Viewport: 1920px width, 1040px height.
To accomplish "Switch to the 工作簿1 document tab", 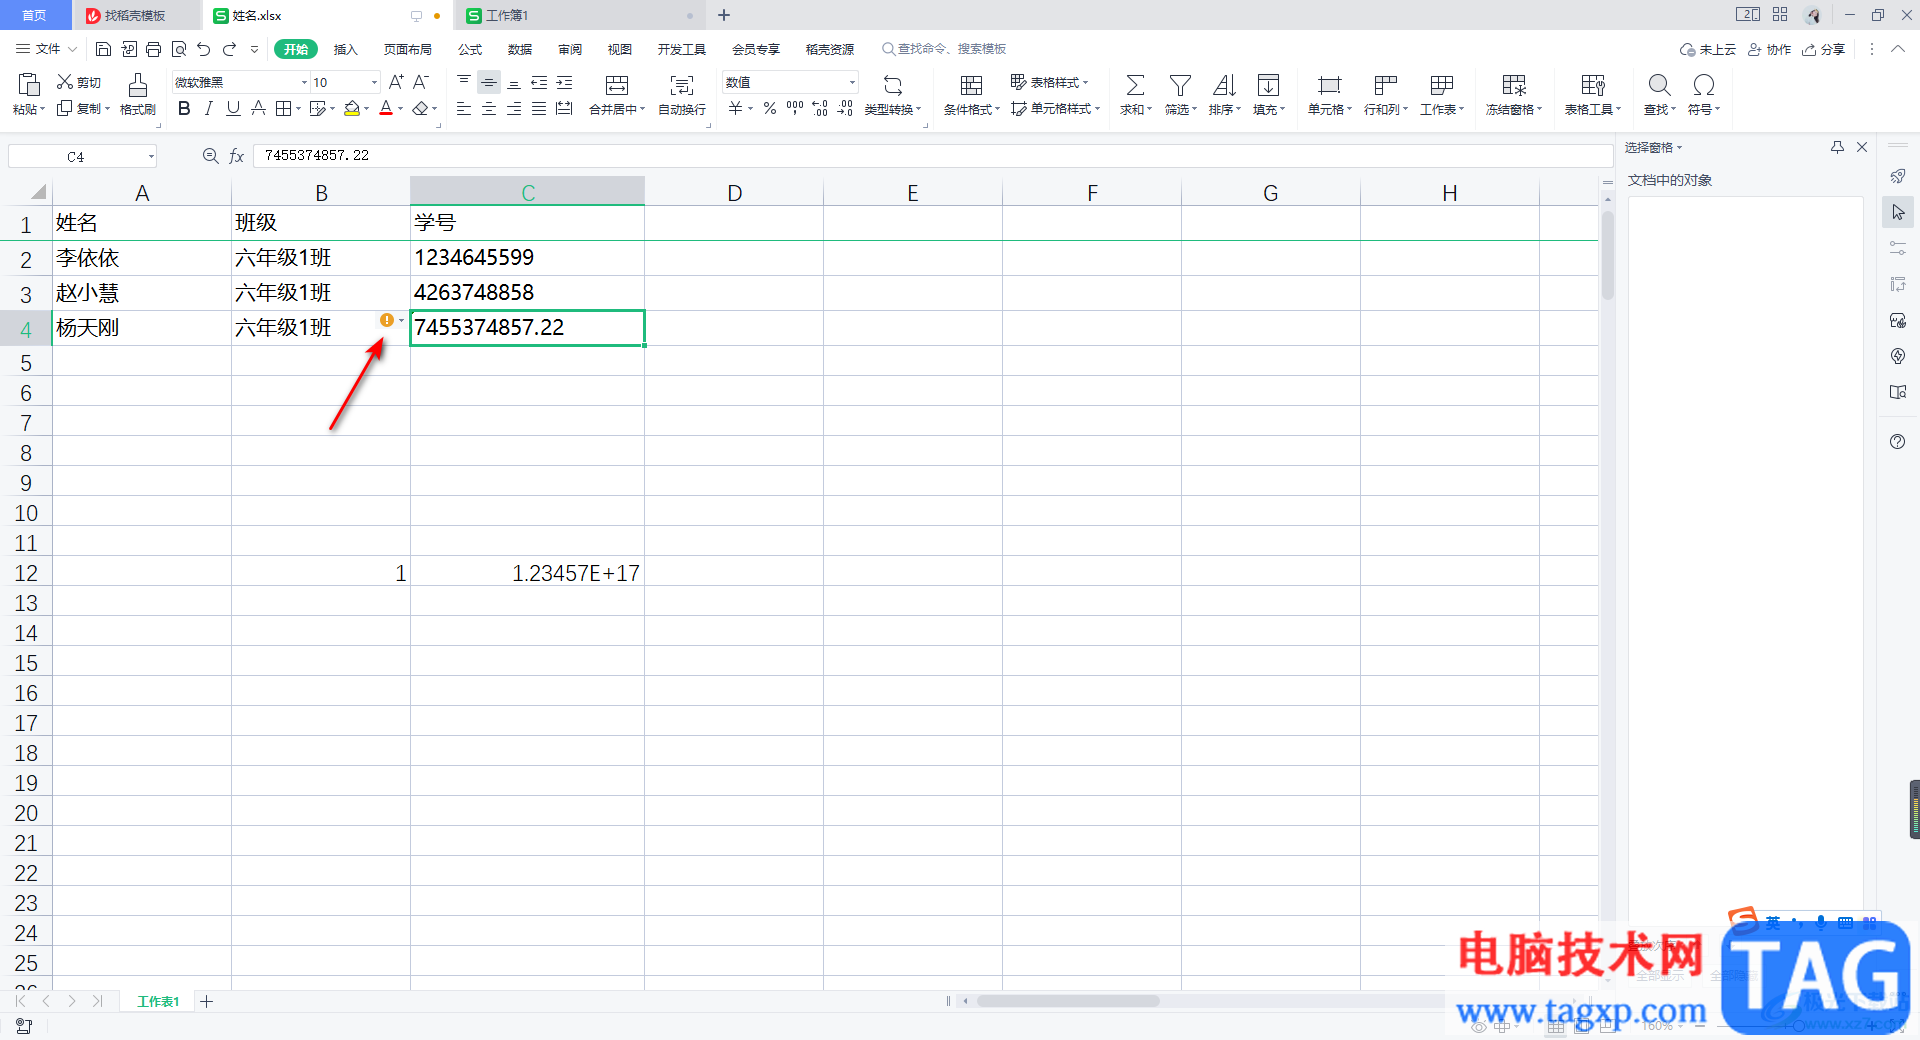I will coord(579,15).
